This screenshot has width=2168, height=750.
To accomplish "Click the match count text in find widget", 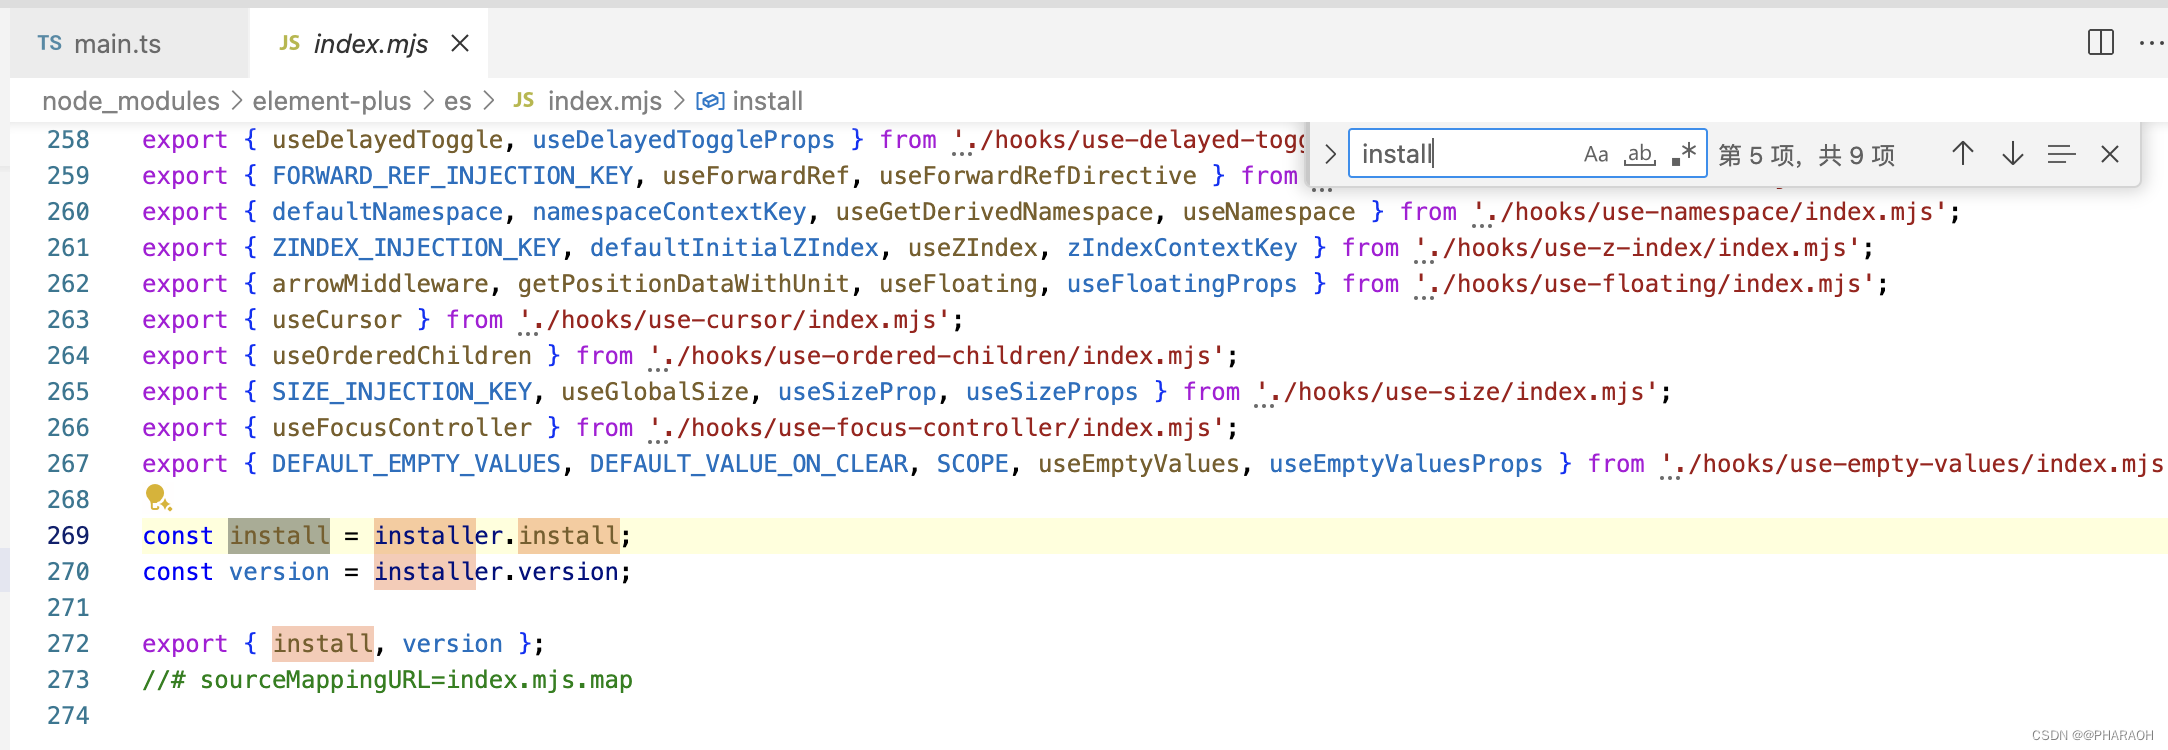I will [1806, 155].
